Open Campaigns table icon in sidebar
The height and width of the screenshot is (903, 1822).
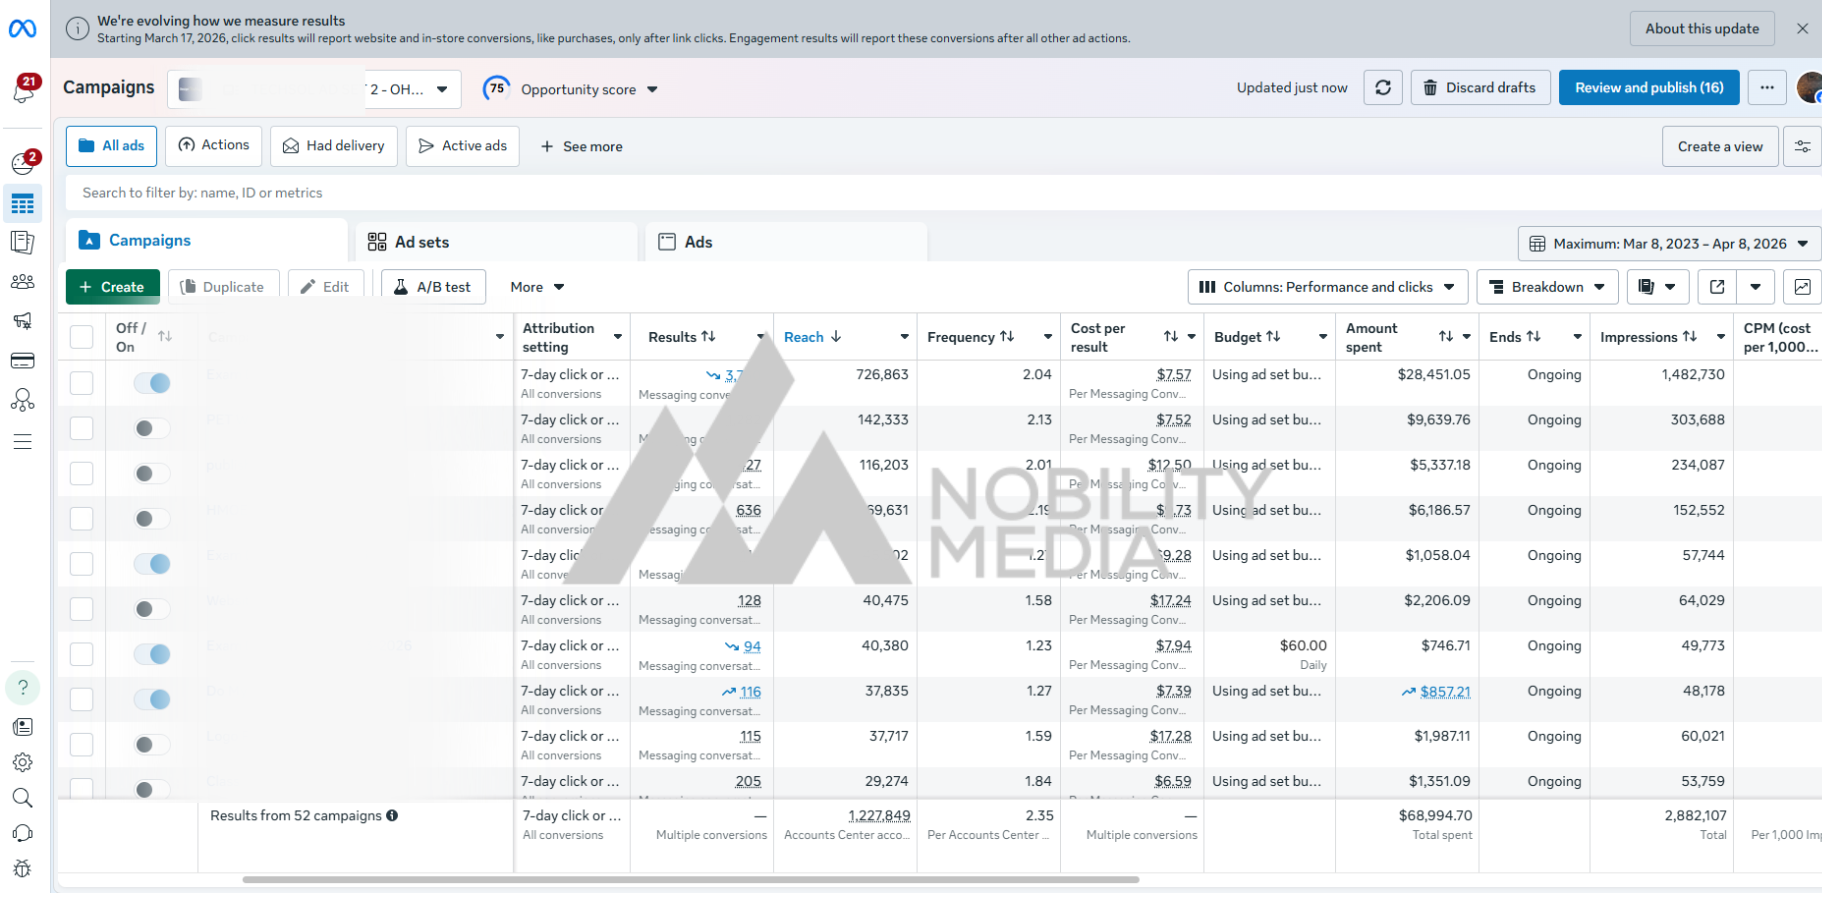pos(23,204)
